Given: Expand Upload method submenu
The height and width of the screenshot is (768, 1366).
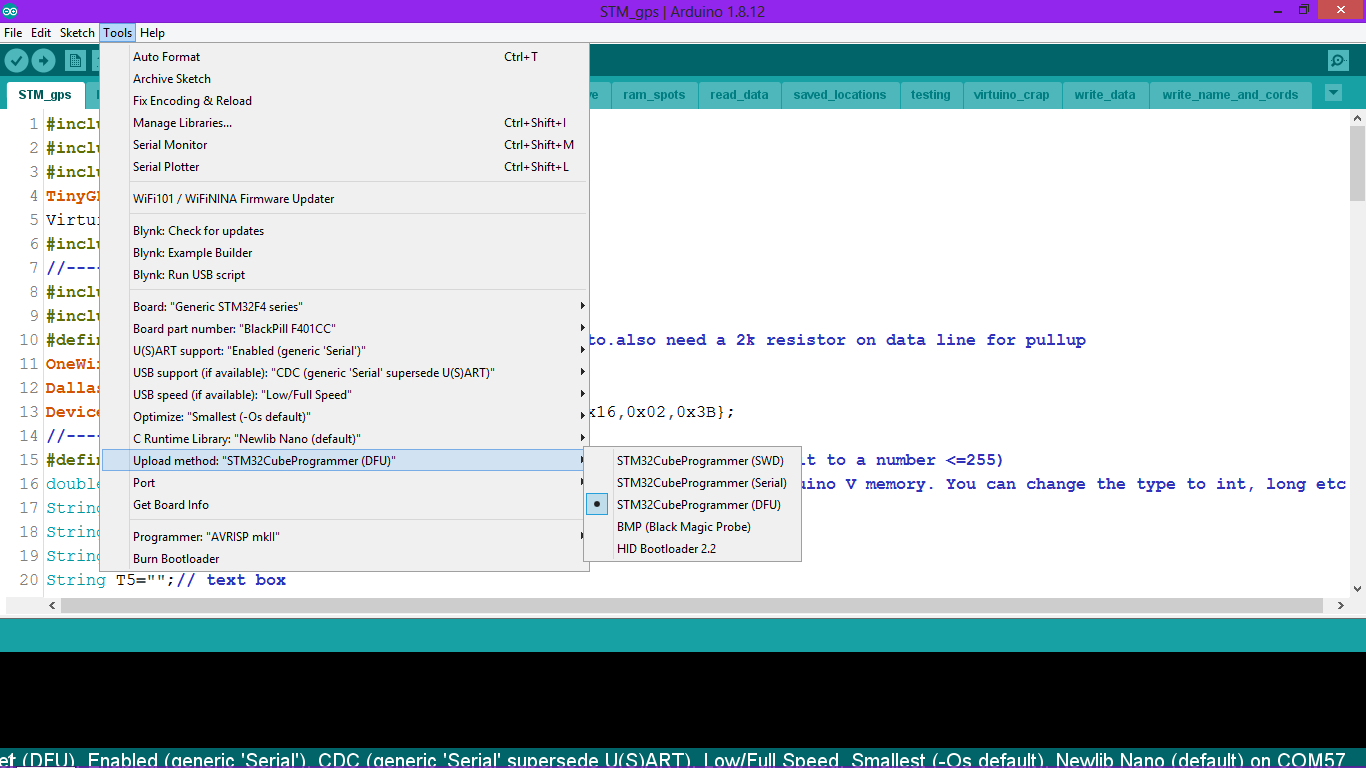Looking at the screenshot, I should click(345, 461).
